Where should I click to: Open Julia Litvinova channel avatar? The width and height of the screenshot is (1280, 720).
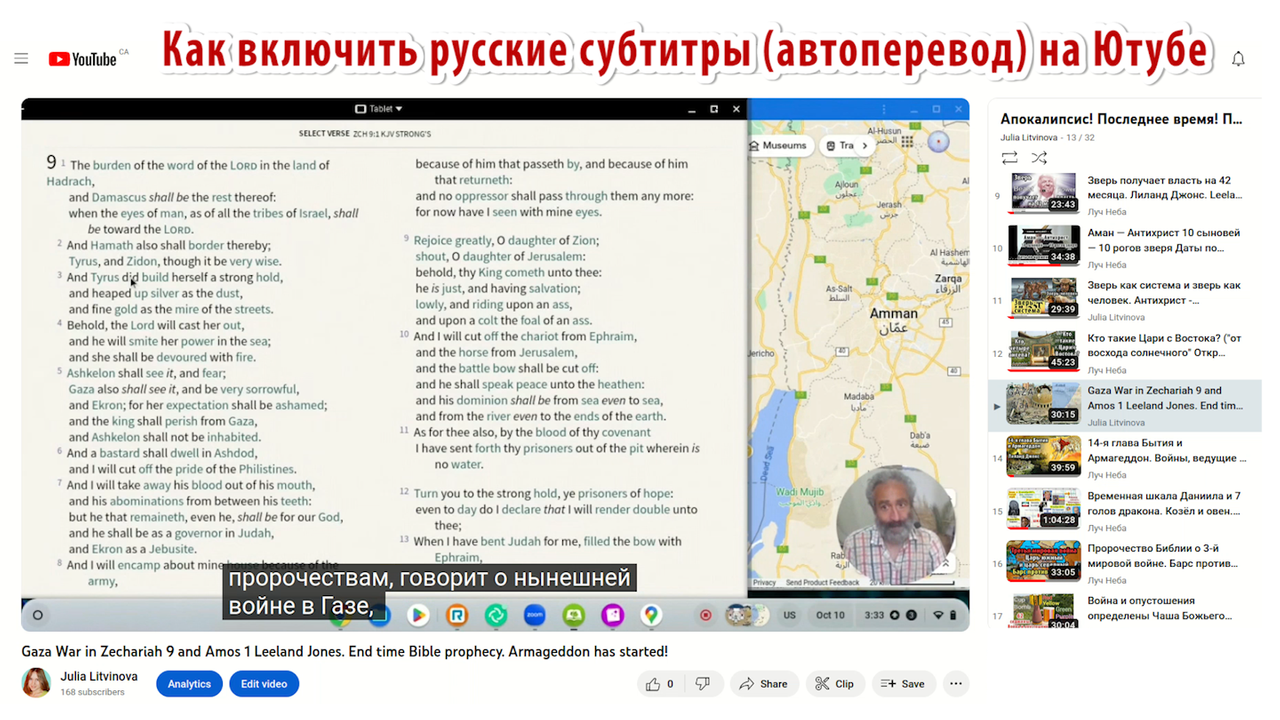coord(36,684)
